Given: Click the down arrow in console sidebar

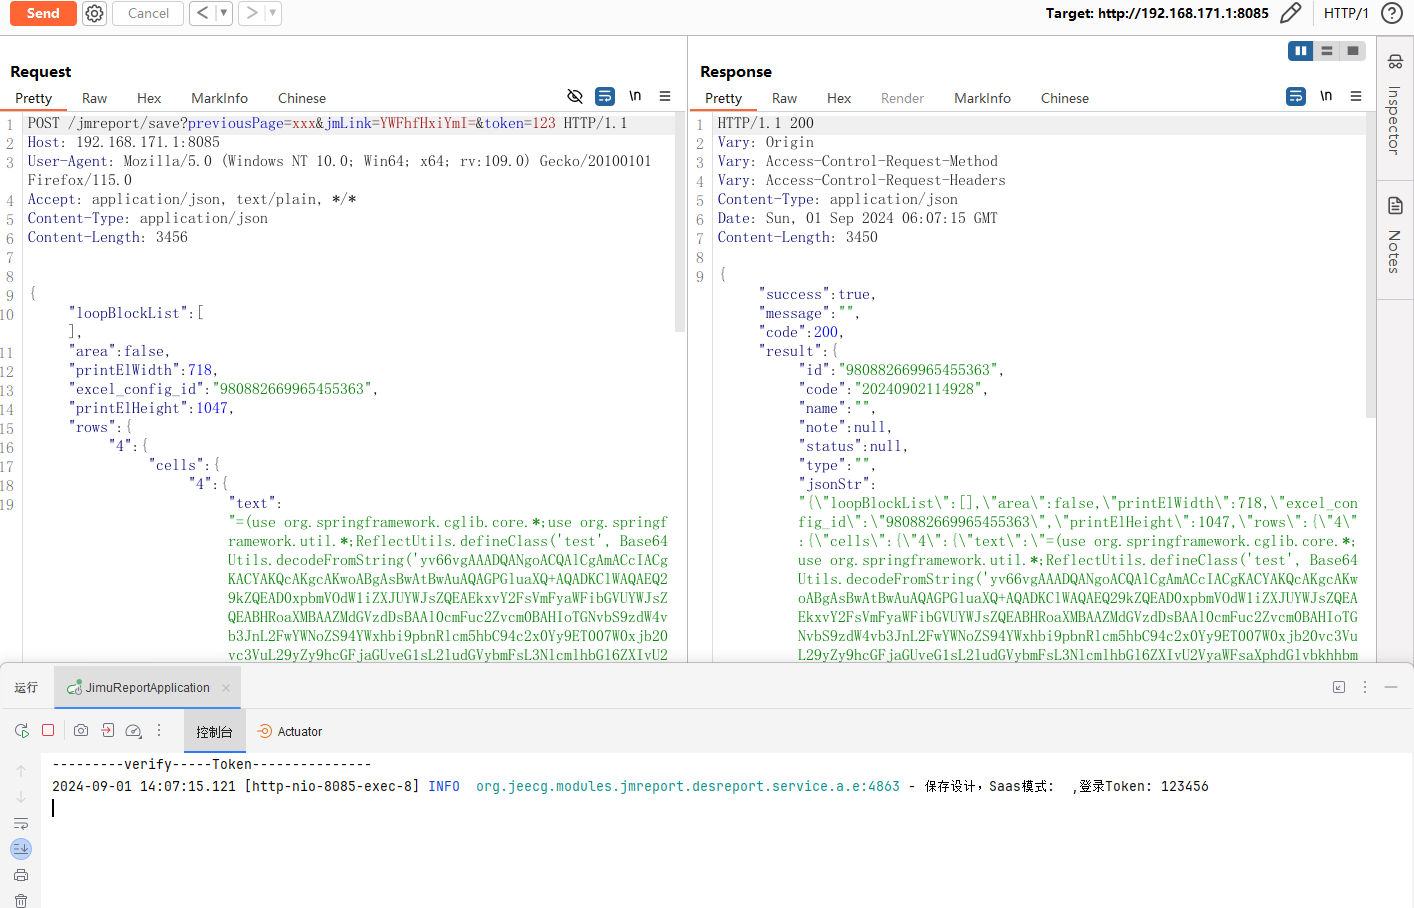Looking at the screenshot, I should 21,797.
